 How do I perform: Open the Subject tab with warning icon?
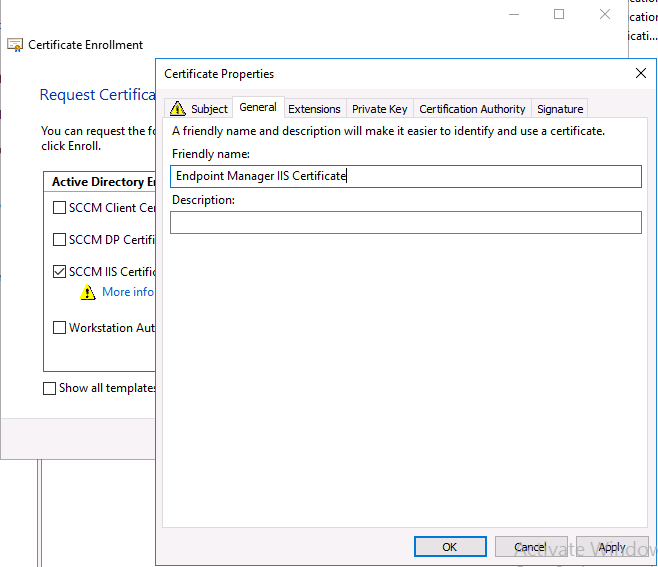198,109
